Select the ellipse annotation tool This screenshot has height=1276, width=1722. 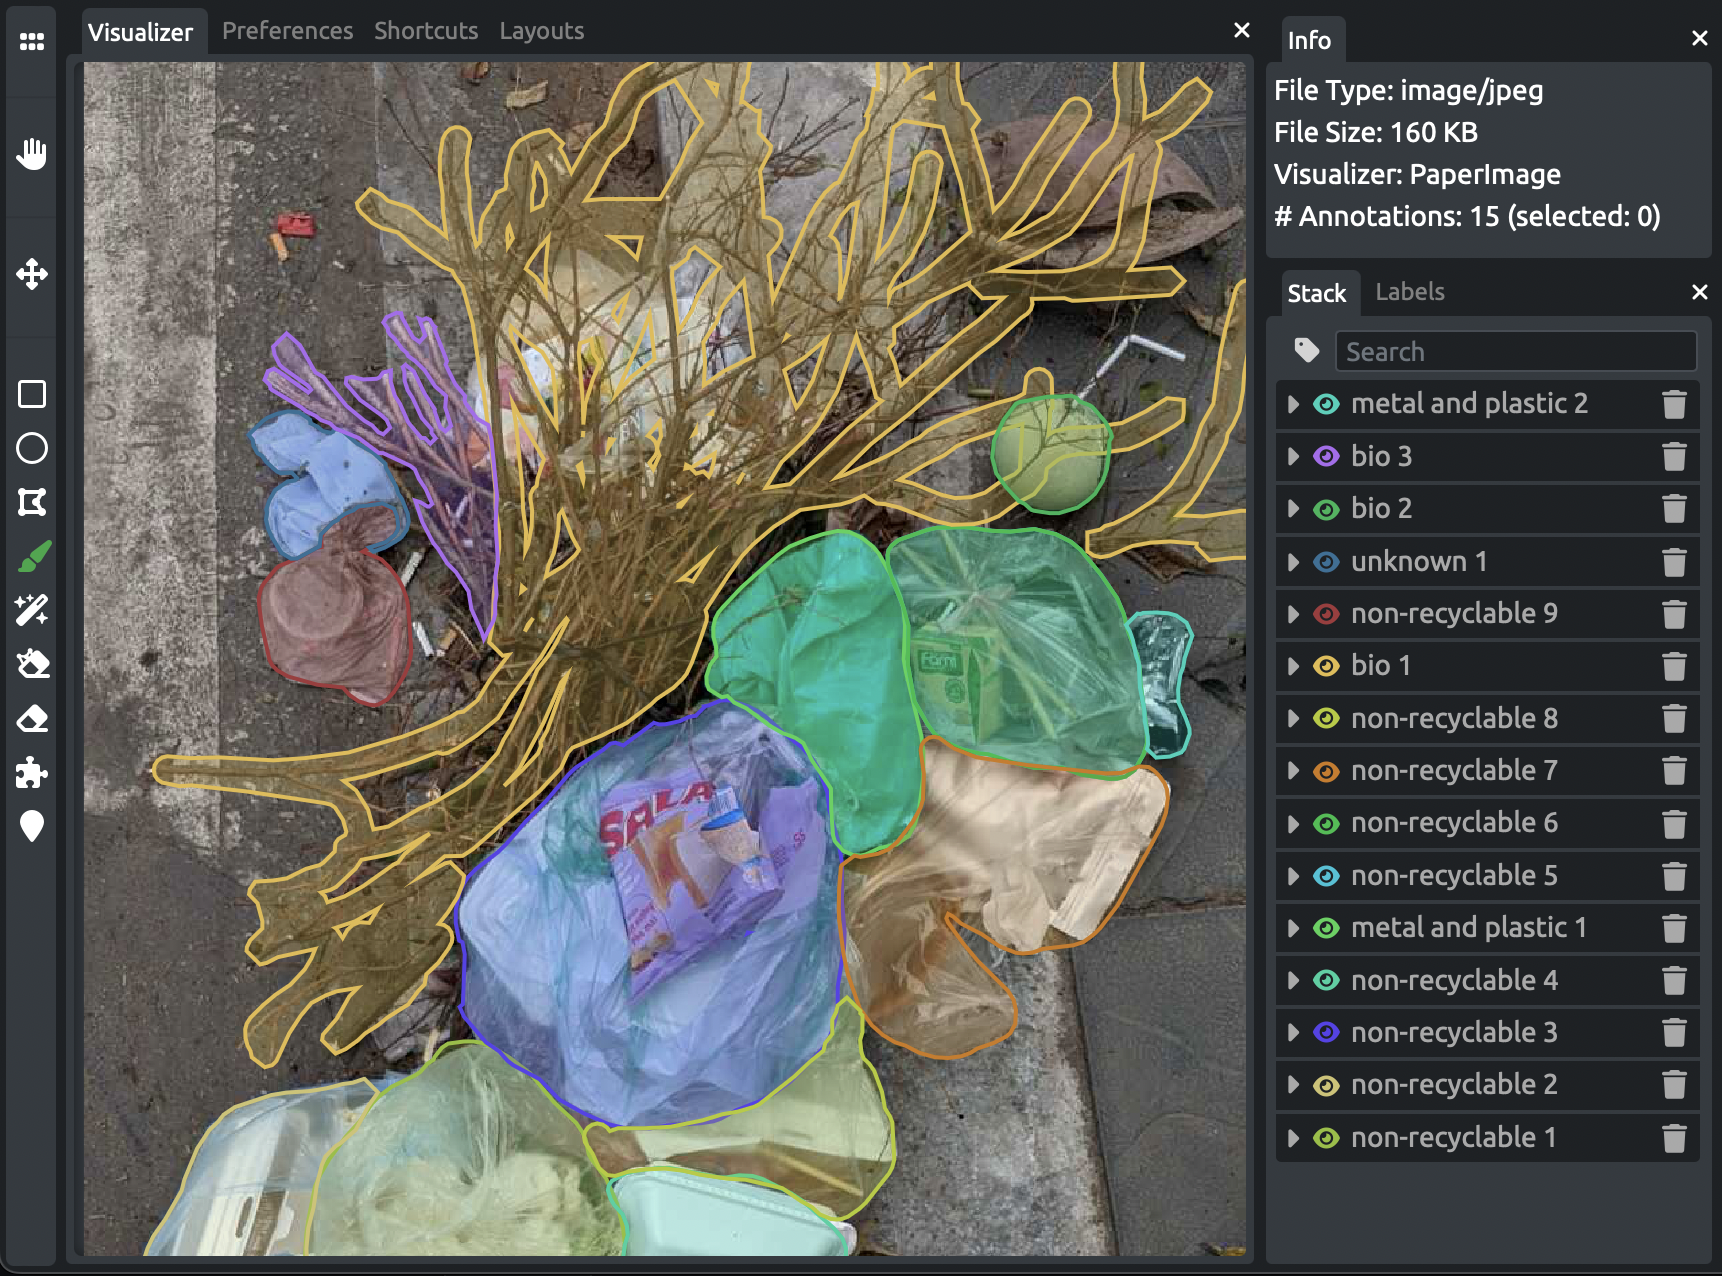coord(32,448)
